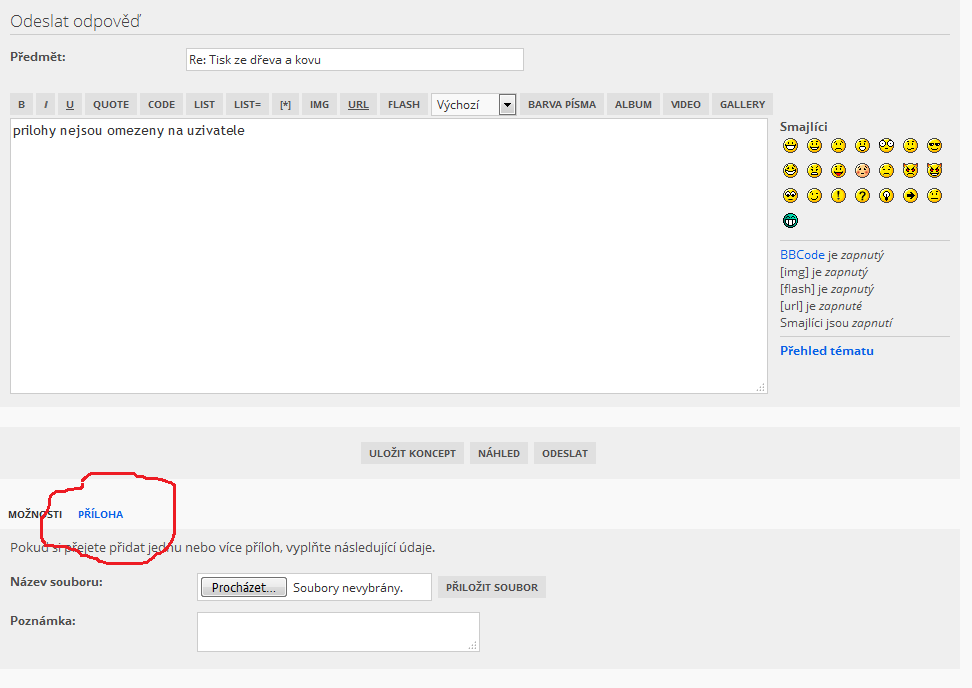Viewport: 972px width, 688px height.
Task: Click Procházet to browse for a file
Action: pos(244,587)
